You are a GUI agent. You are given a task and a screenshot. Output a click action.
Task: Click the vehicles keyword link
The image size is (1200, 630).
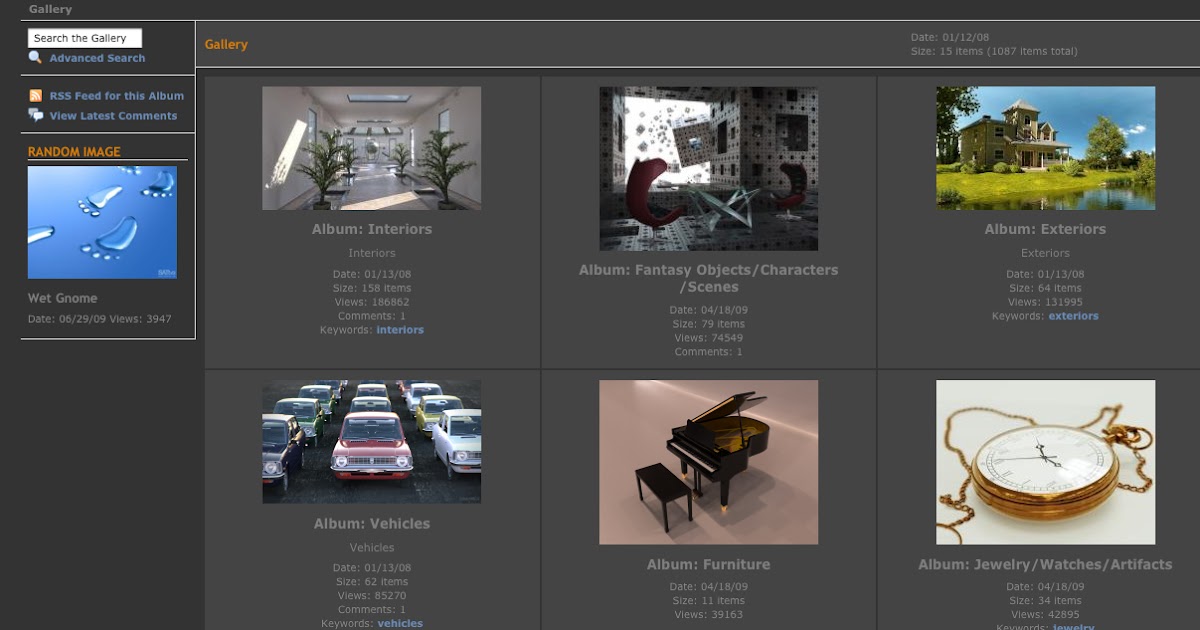[x=400, y=624]
